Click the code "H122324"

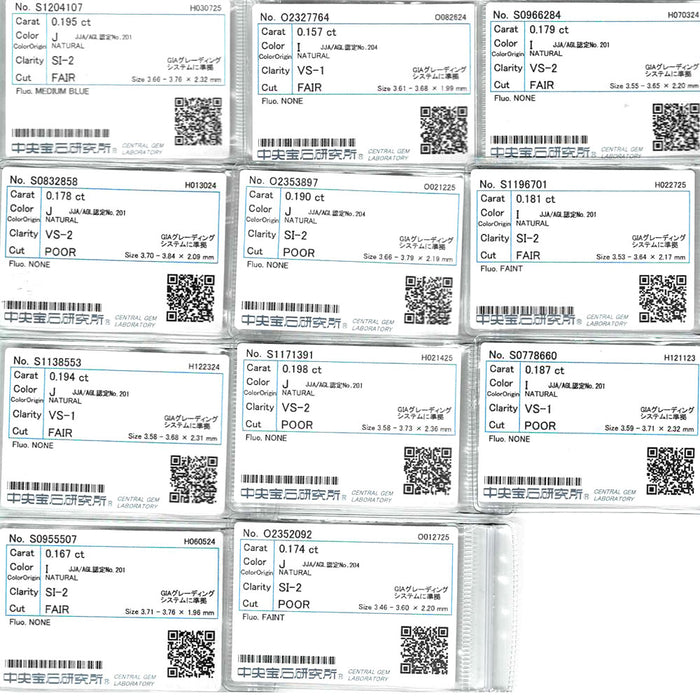204,367
